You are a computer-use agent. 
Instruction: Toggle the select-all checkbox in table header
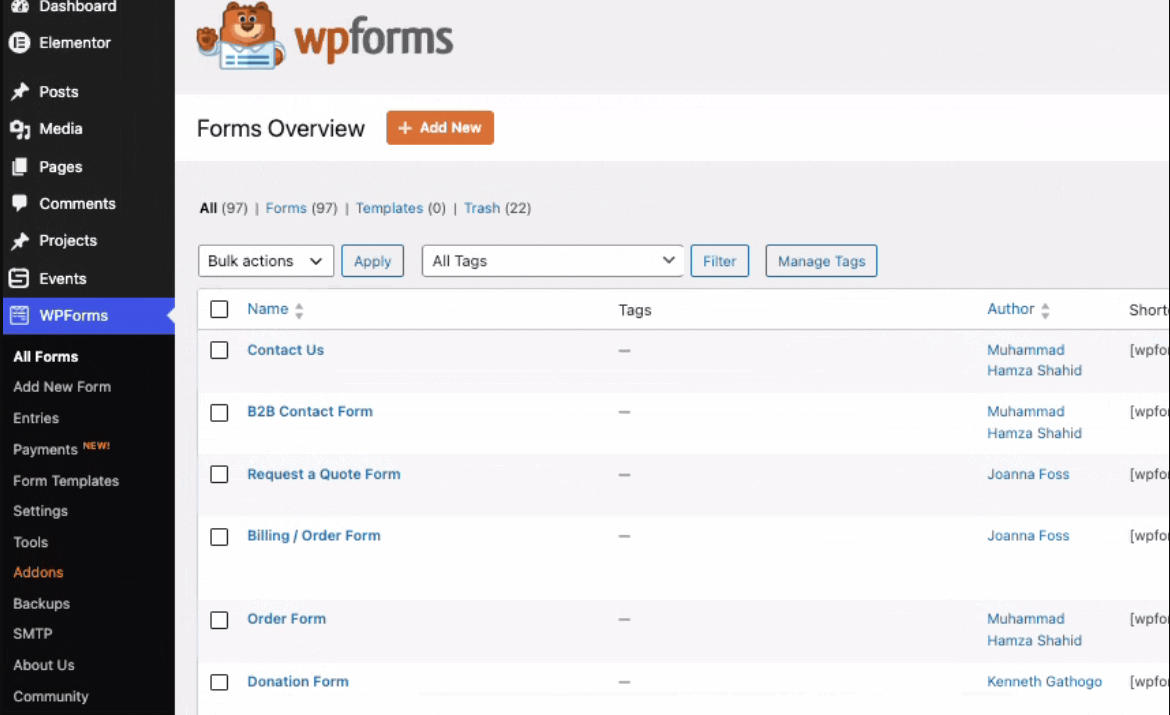[219, 309]
